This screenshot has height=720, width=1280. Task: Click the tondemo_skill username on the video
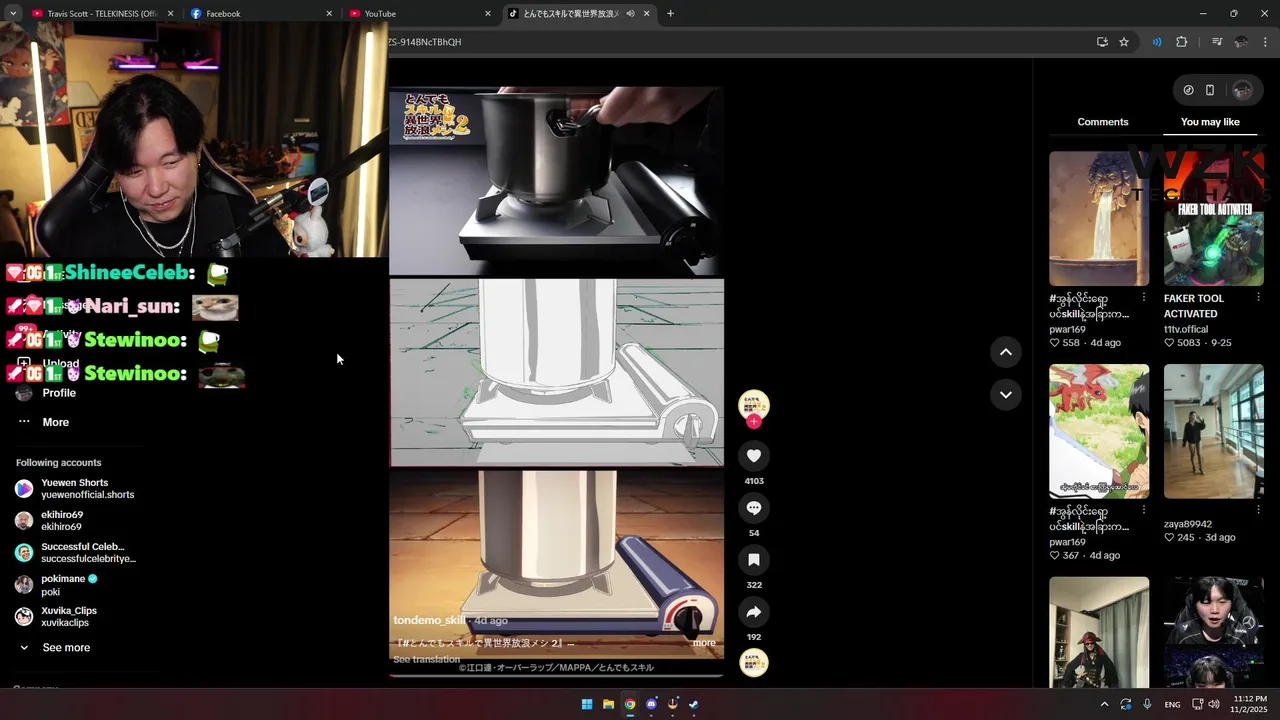(429, 620)
